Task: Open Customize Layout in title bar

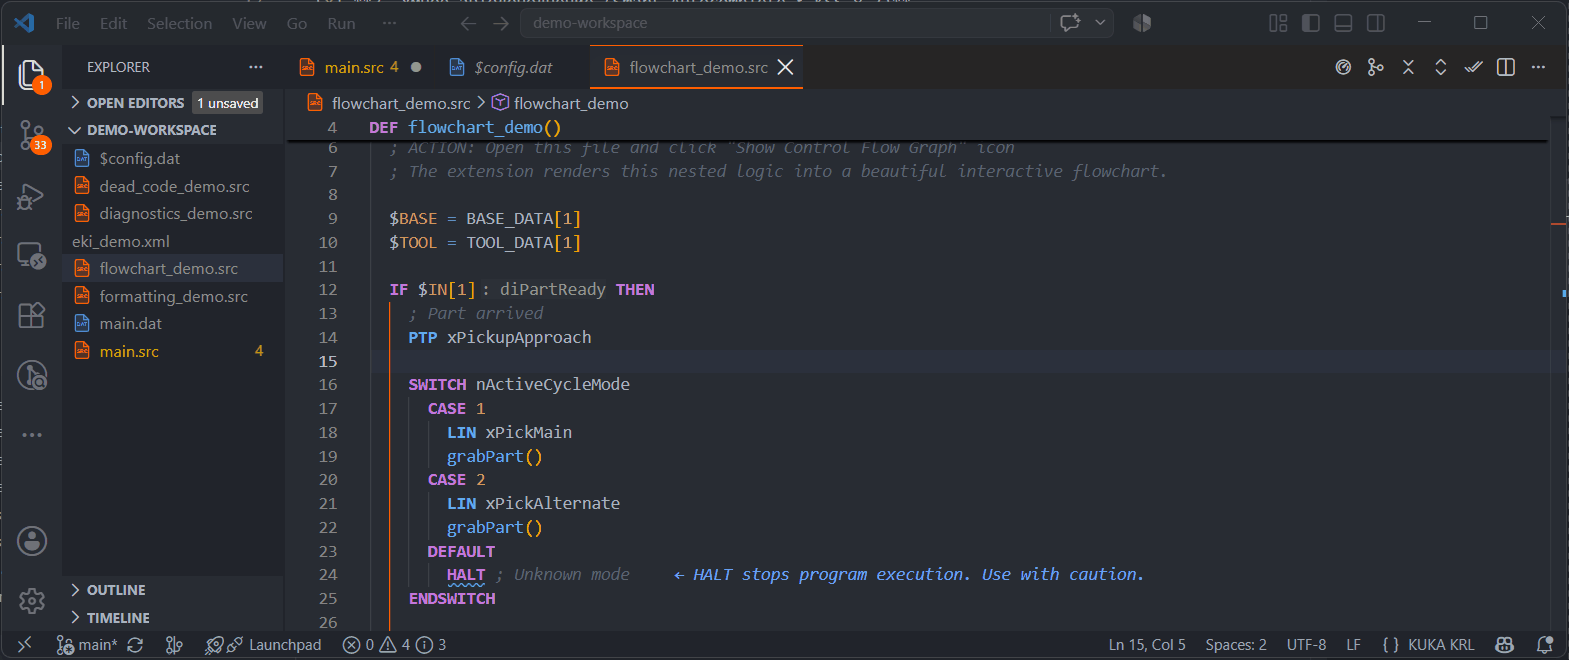Action: pyautogui.click(x=1278, y=22)
